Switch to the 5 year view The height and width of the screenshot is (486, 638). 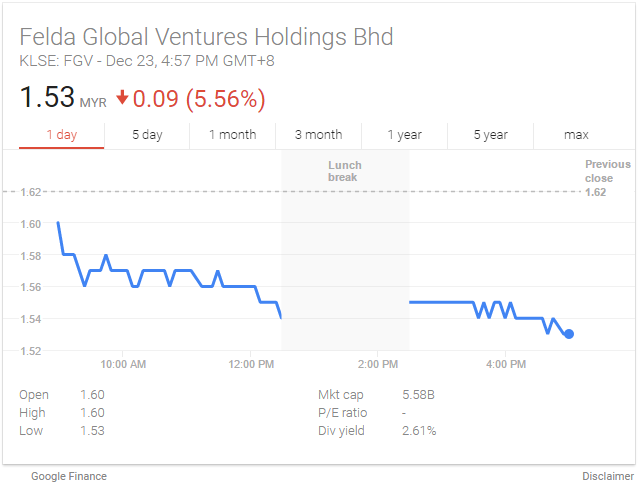tap(490, 135)
